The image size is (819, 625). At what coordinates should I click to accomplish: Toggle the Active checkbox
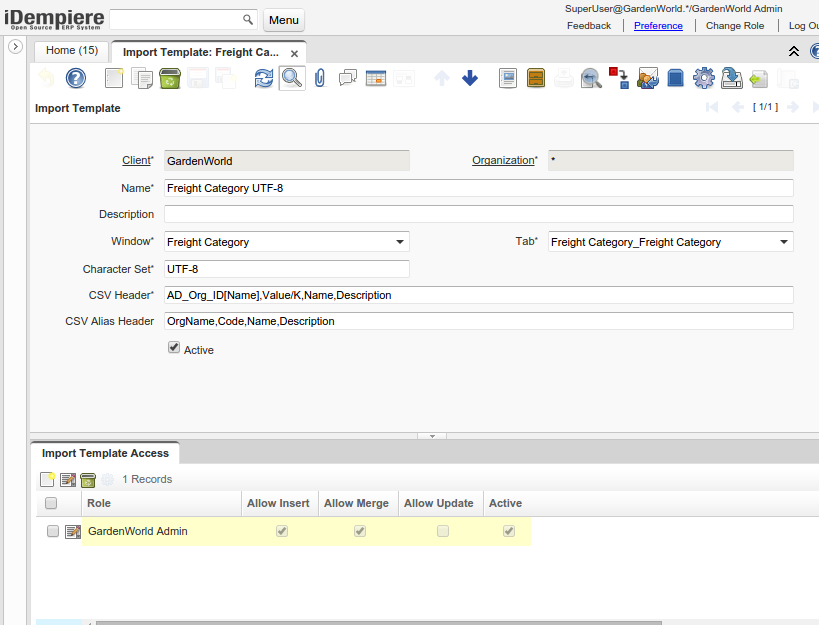(174, 348)
